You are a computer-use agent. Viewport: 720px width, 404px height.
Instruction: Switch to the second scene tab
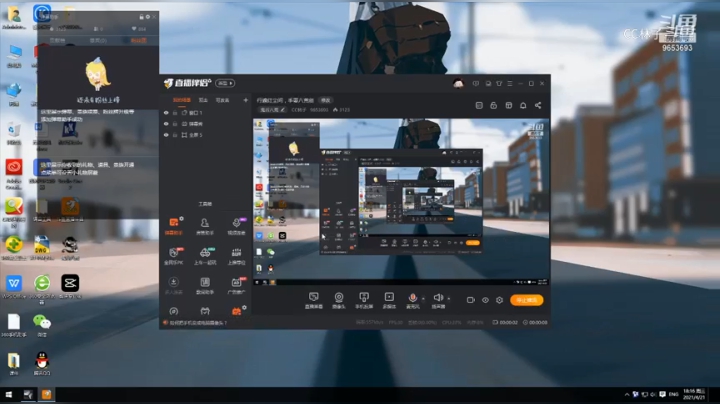tap(203, 100)
